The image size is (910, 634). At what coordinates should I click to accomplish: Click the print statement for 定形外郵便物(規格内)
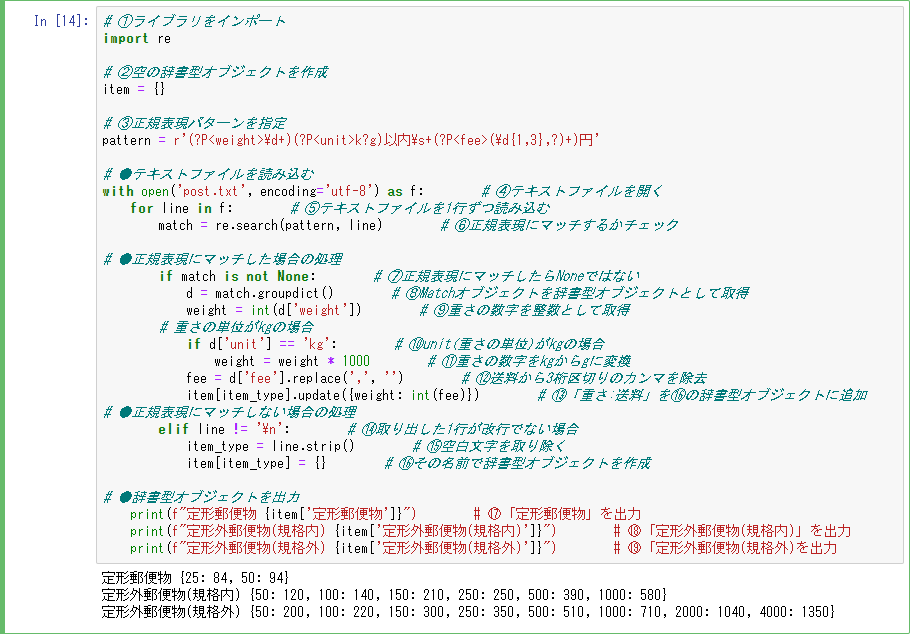pos(343,531)
